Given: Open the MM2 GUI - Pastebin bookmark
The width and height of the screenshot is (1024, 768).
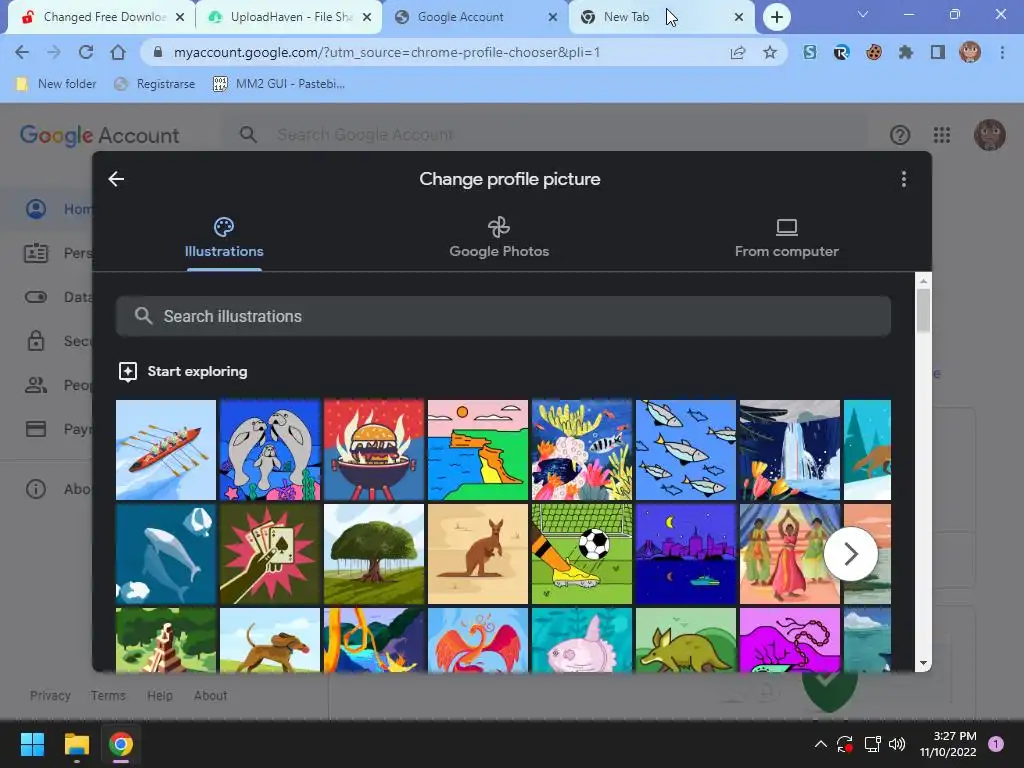Looking at the screenshot, I should click(x=279, y=84).
